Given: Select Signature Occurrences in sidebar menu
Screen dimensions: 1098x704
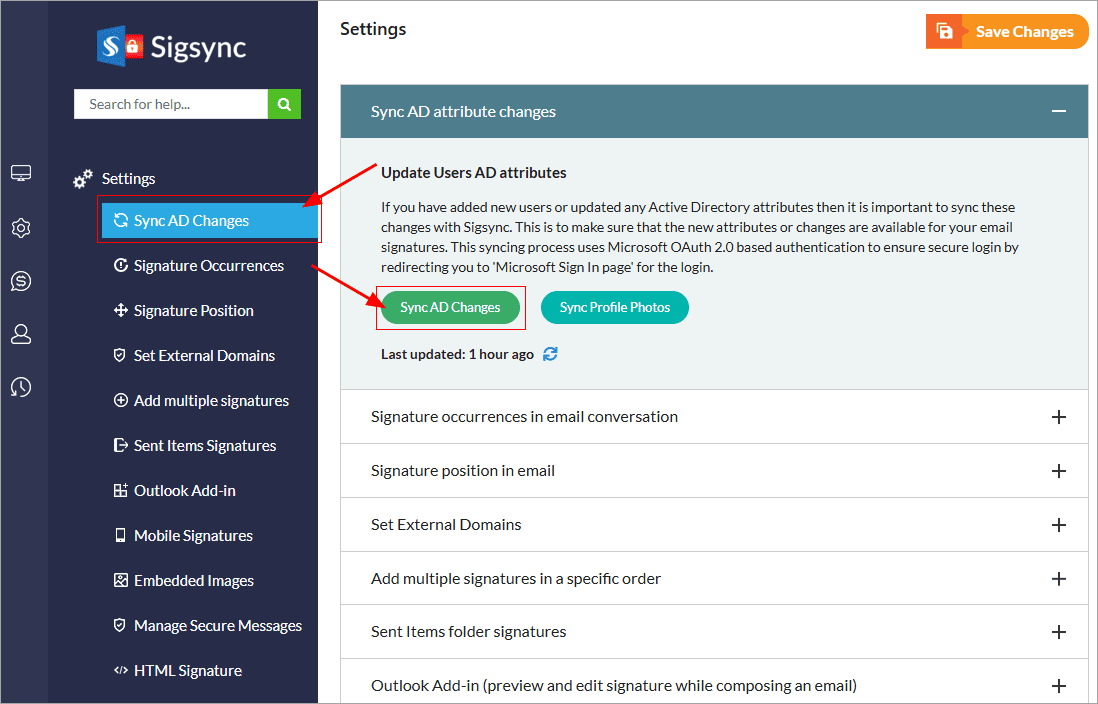Looking at the screenshot, I should point(208,266).
